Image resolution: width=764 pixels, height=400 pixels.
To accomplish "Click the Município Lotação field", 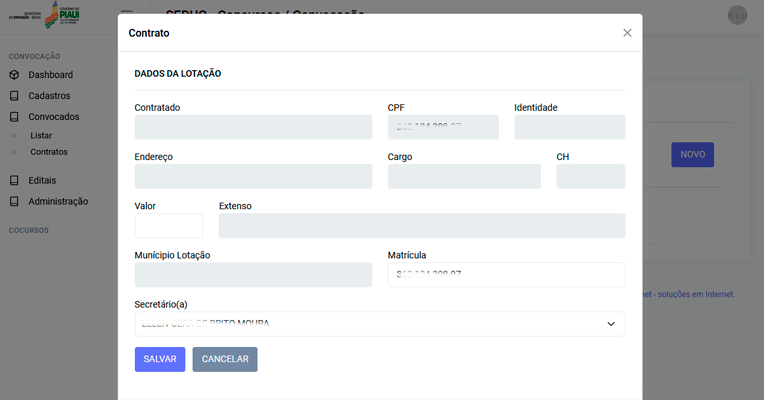I will click(x=253, y=275).
